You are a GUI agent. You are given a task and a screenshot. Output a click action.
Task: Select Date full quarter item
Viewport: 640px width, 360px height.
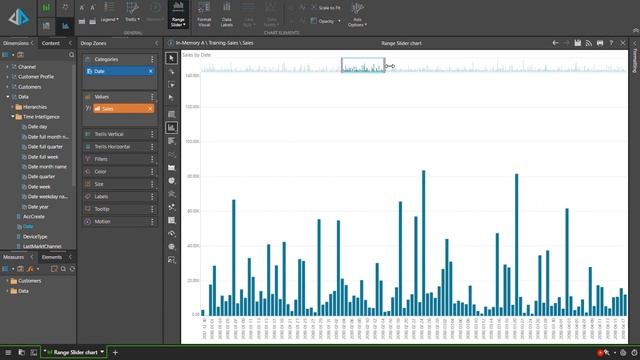tap(45, 147)
